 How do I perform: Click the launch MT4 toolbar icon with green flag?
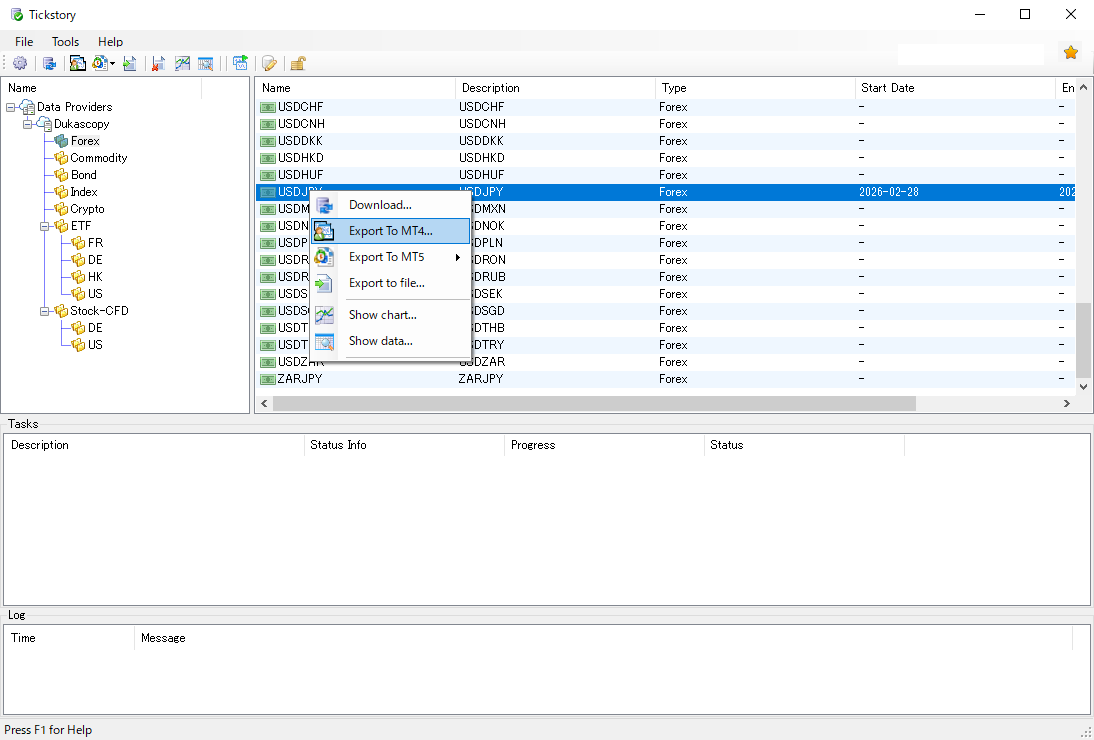click(240, 63)
